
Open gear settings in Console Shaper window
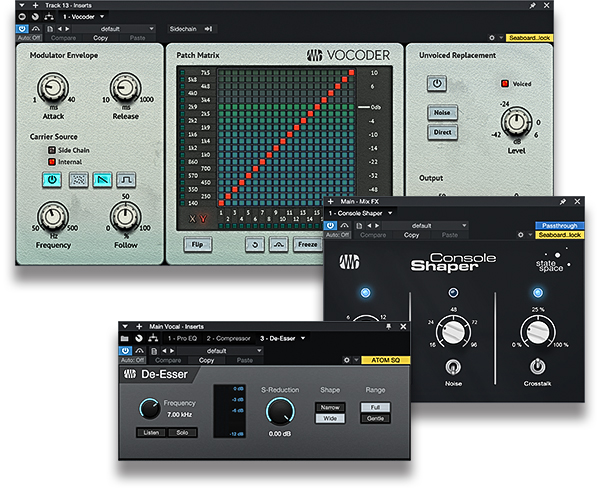click(520, 235)
